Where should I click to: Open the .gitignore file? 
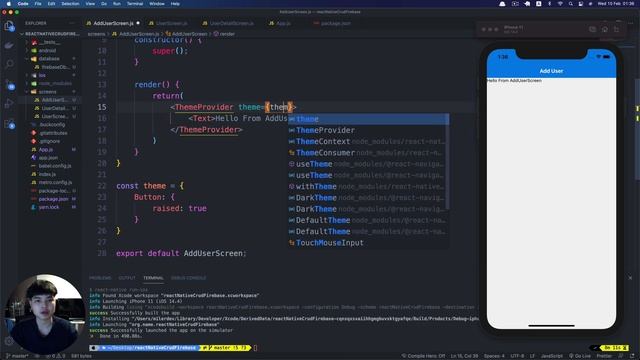(x=50, y=141)
